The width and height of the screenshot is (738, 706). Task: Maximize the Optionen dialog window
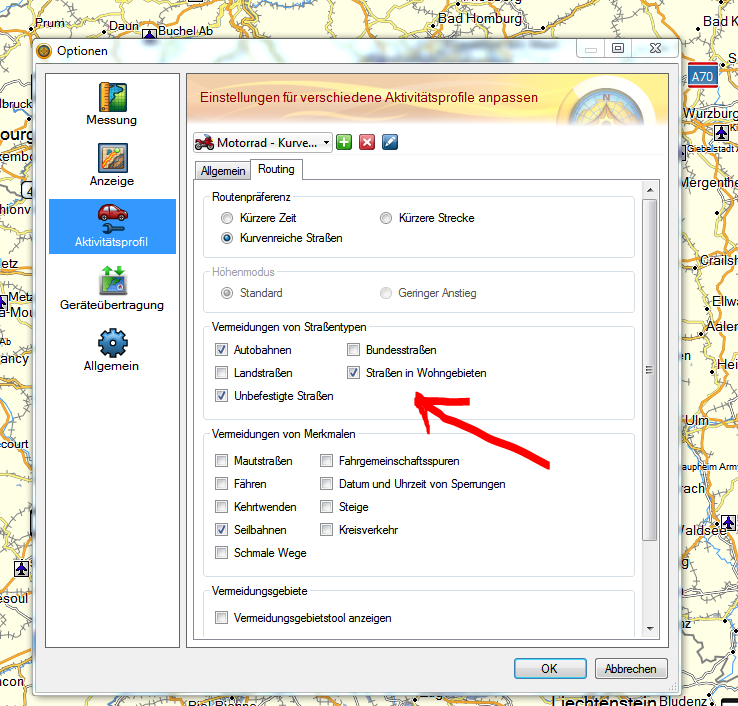(x=618, y=48)
